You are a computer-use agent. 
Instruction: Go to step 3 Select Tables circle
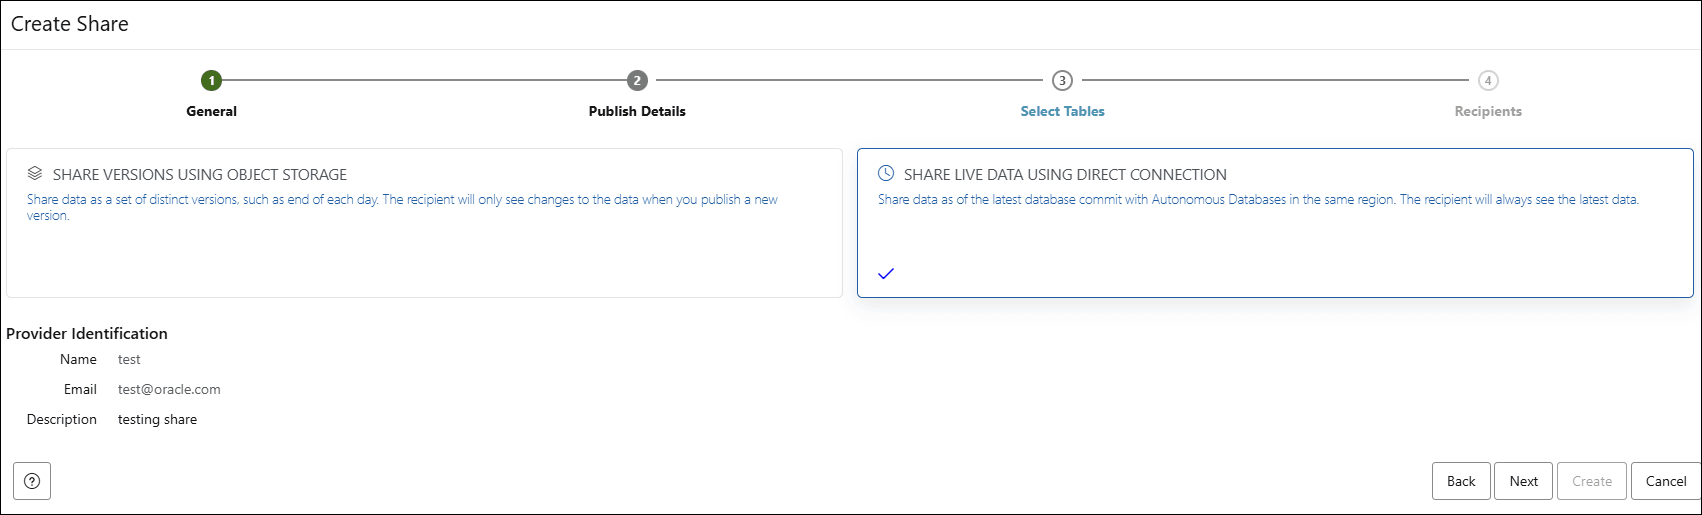[1062, 81]
